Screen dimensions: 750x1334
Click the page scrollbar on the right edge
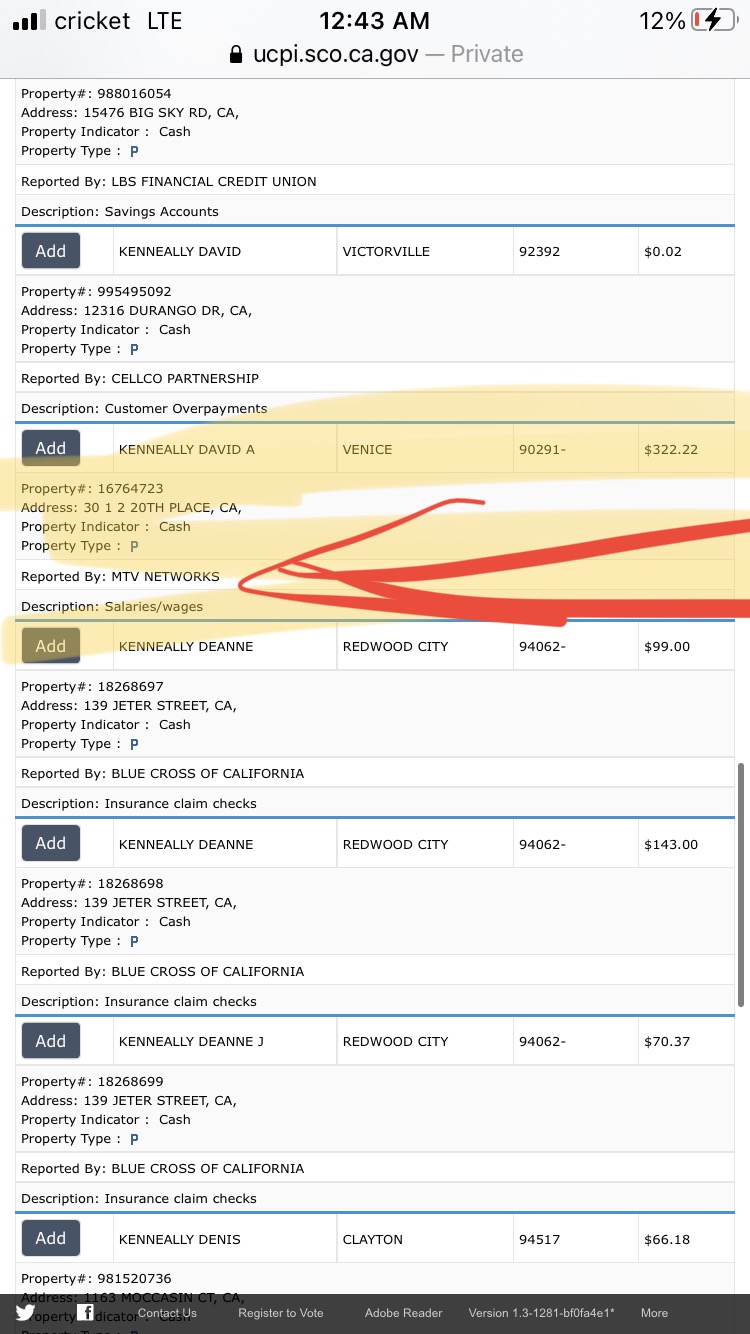[x=741, y=885]
